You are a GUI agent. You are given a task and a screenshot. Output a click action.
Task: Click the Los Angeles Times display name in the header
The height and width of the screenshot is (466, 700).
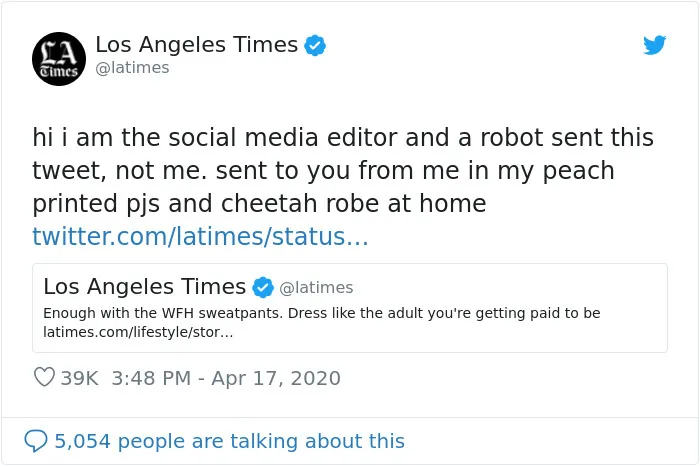[x=196, y=45]
